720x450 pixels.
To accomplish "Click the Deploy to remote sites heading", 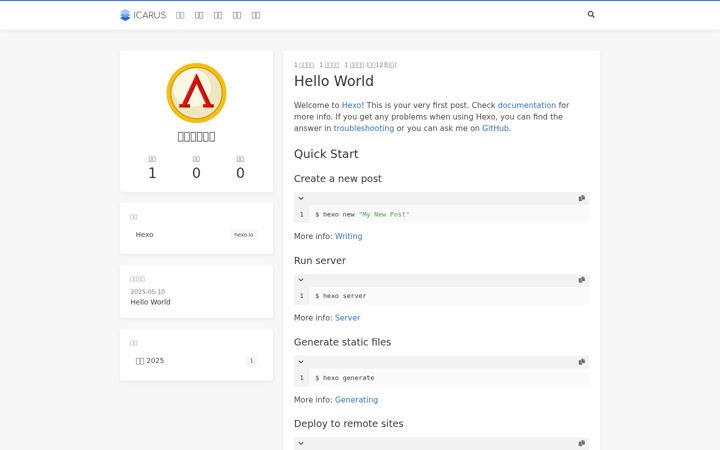I will pos(349,423).
